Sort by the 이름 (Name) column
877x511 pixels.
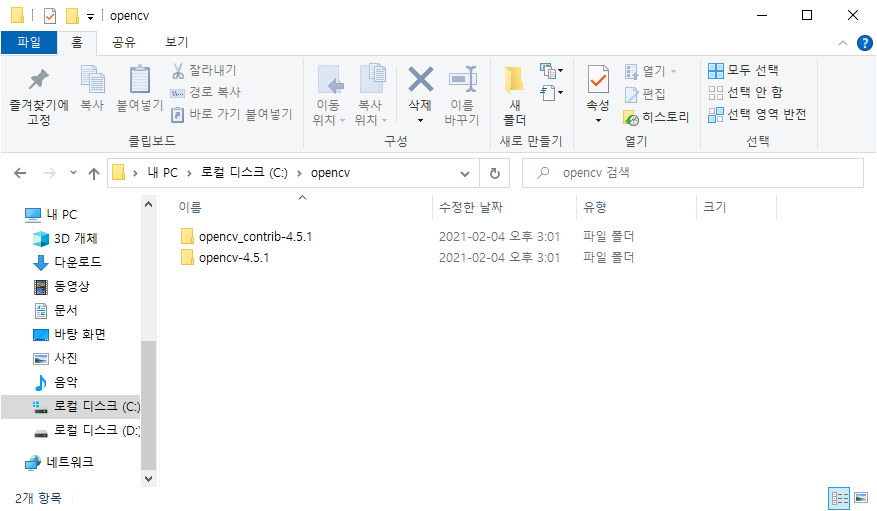point(190,207)
